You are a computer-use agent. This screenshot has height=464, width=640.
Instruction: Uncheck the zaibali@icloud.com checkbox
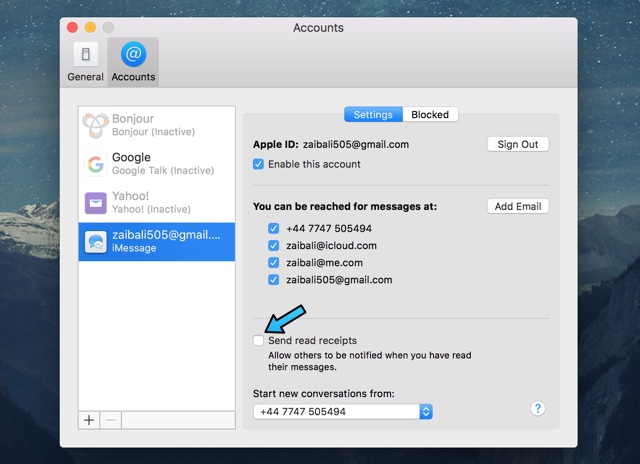tap(273, 246)
